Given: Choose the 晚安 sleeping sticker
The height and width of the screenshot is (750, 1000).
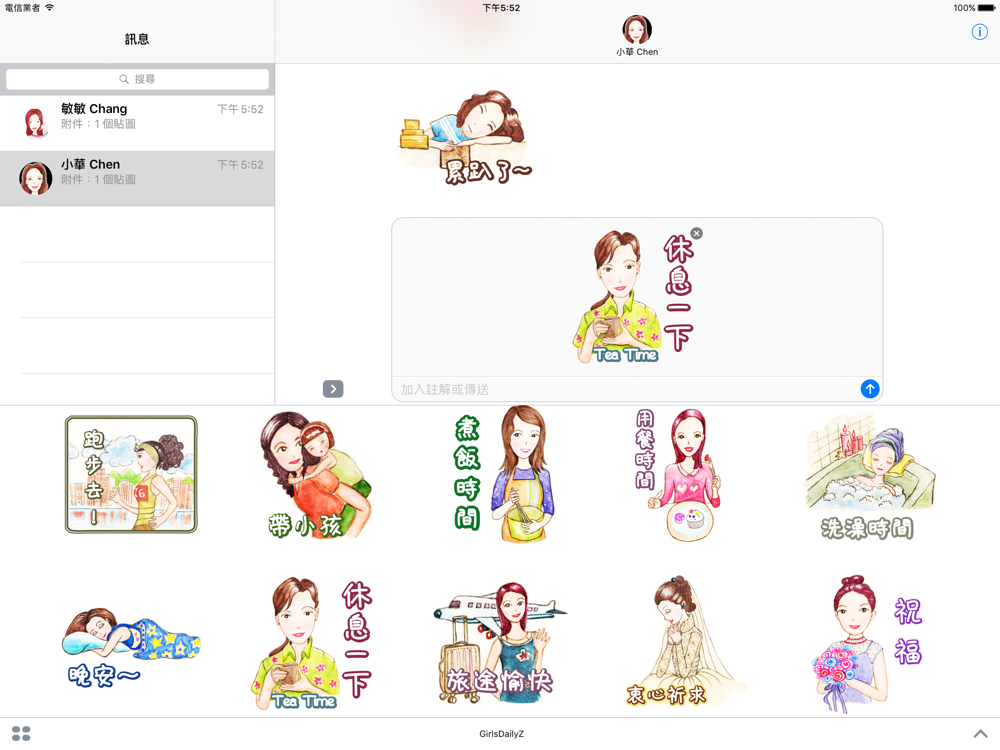Looking at the screenshot, I should coord(130,645).
